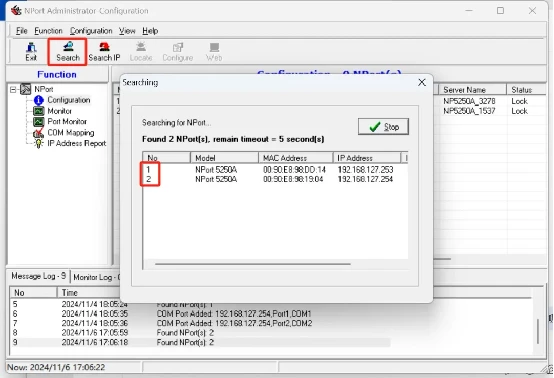The image size is (554, 378).
Task: Select log row 9 at 17:06:18
Action: [x=200, y=342]
